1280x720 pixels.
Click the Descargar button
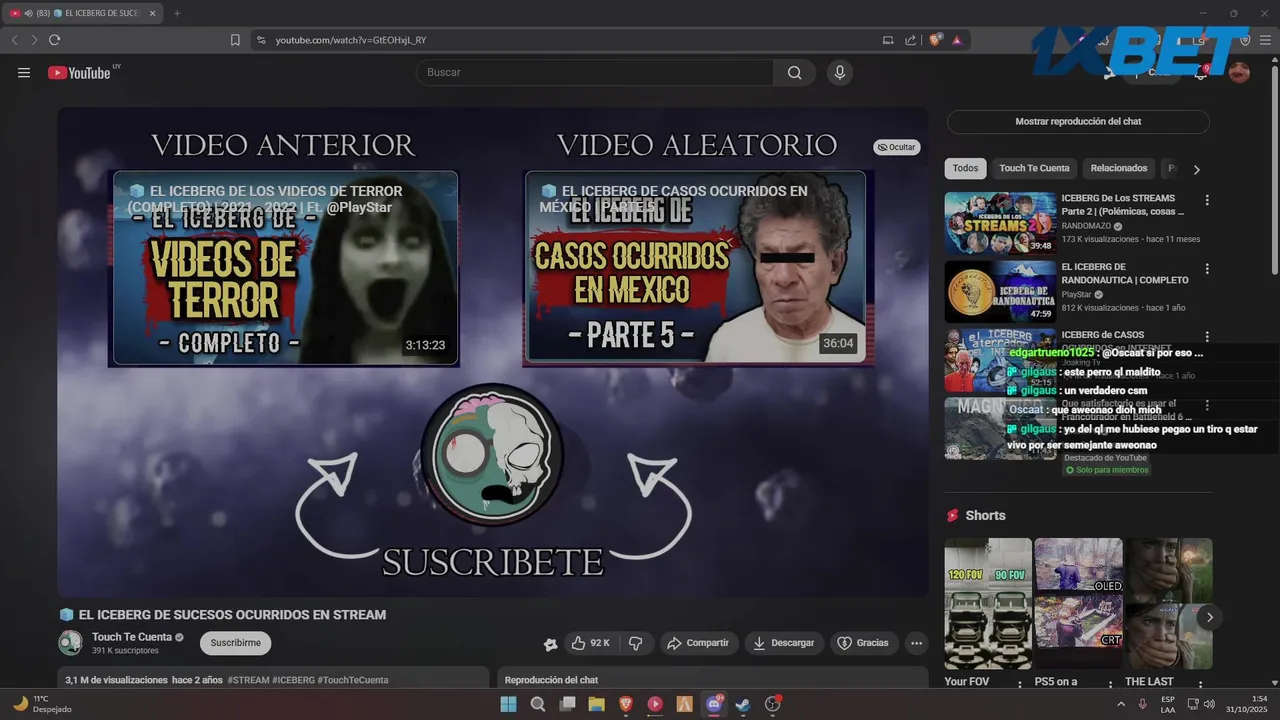[784, 643]
